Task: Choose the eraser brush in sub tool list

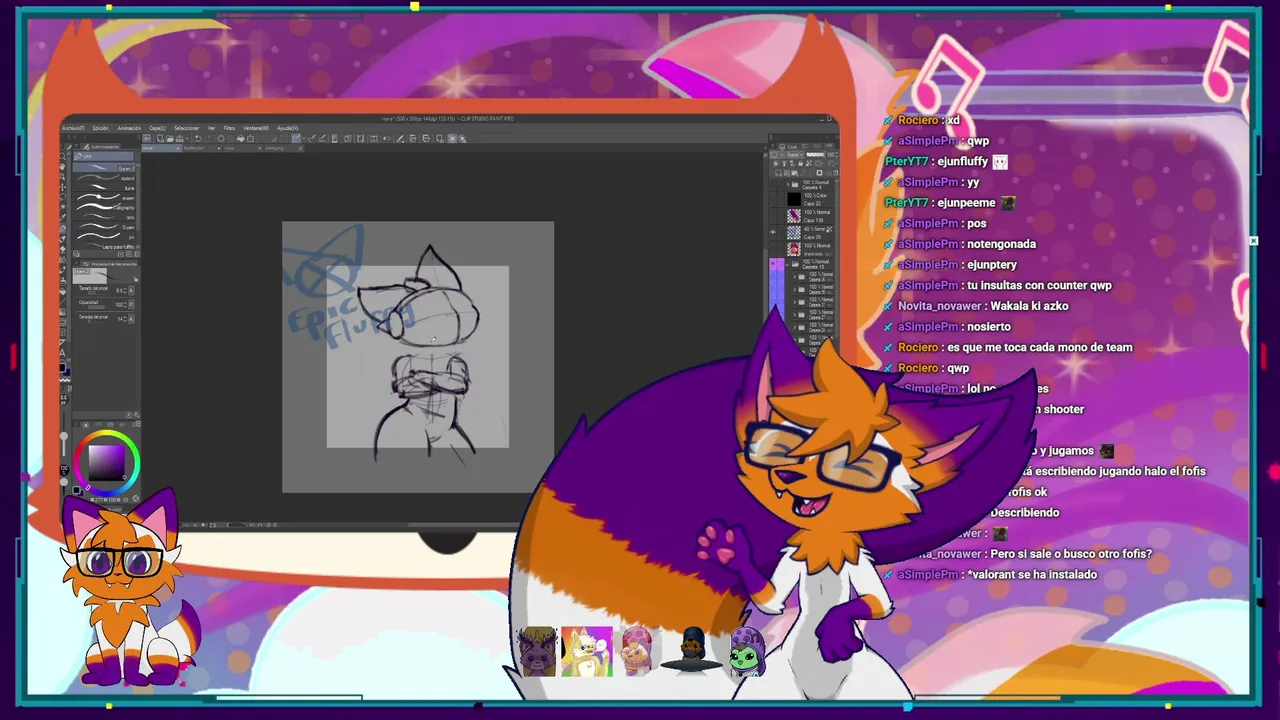Action: pyautogui.click(x=103, y=198)
